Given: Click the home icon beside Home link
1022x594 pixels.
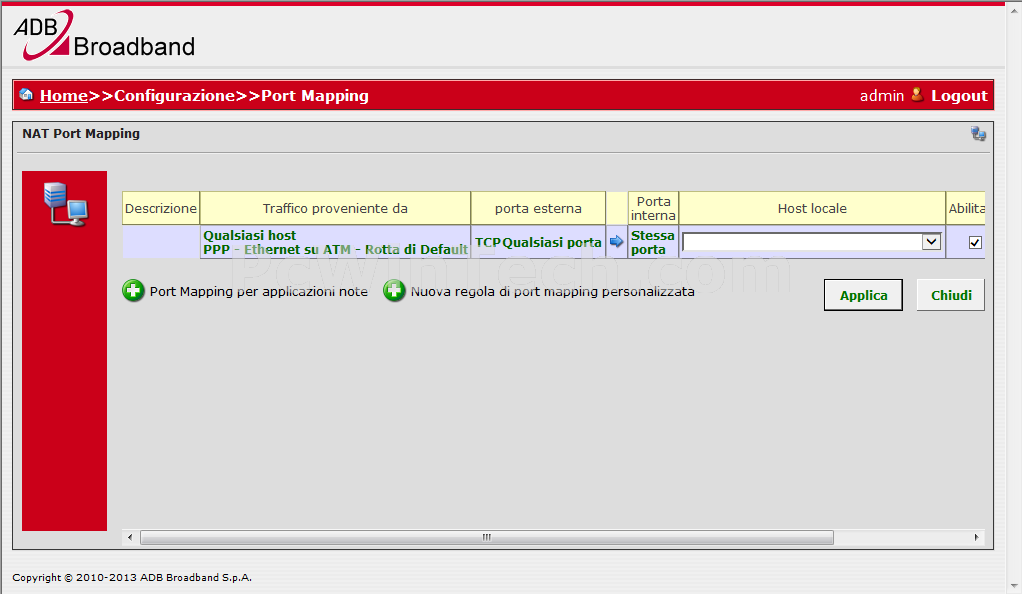Looking at the screenshot, I should pos(26,95).
